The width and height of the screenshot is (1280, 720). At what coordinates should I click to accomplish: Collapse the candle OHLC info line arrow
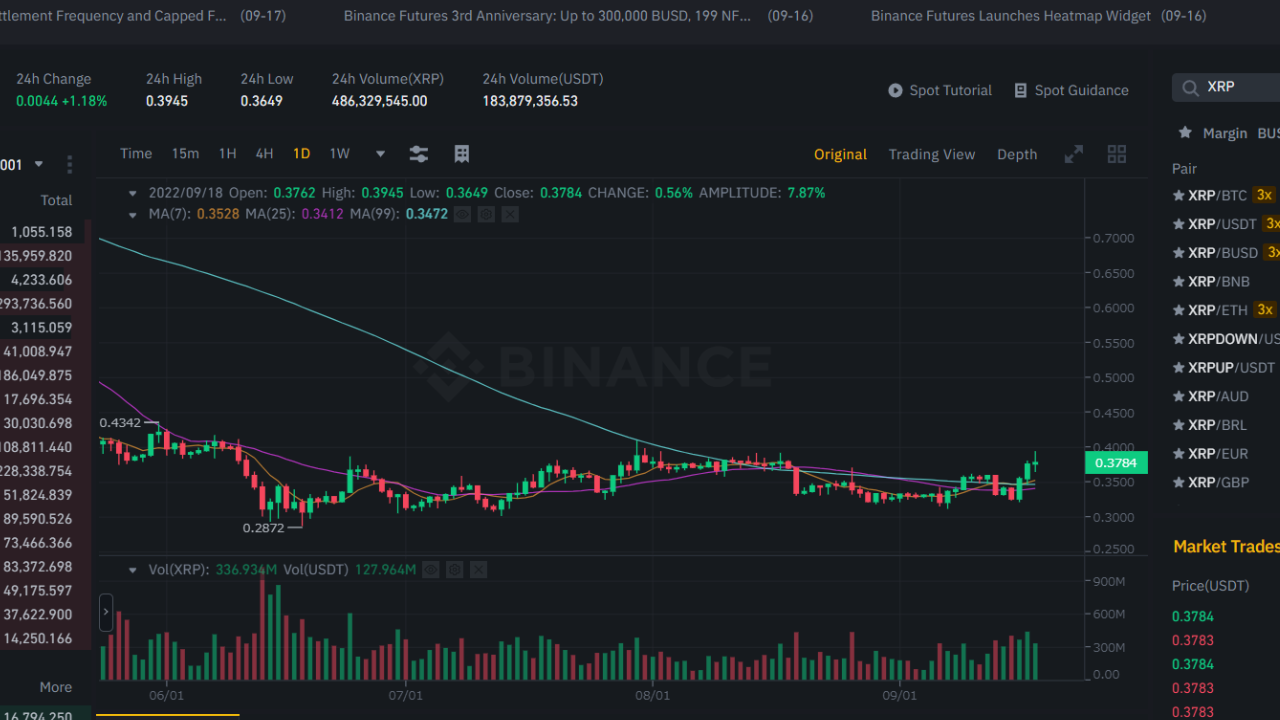click(x=133, y=193)
